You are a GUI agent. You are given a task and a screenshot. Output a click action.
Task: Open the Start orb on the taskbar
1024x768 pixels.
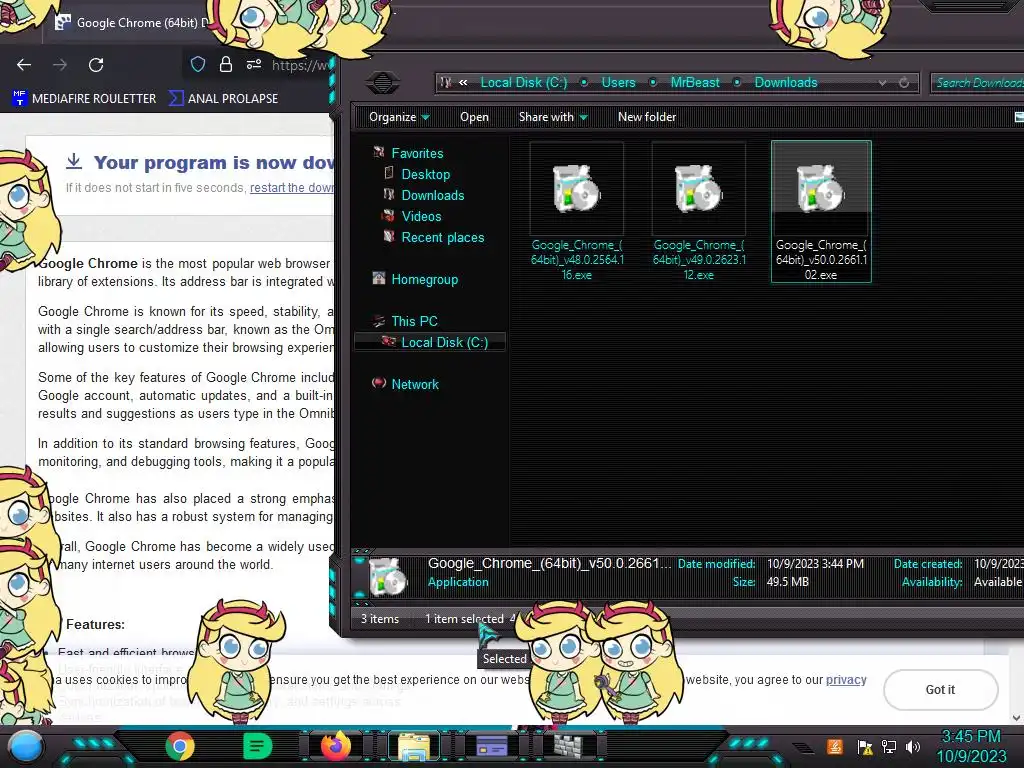click(x=26, y=746)
